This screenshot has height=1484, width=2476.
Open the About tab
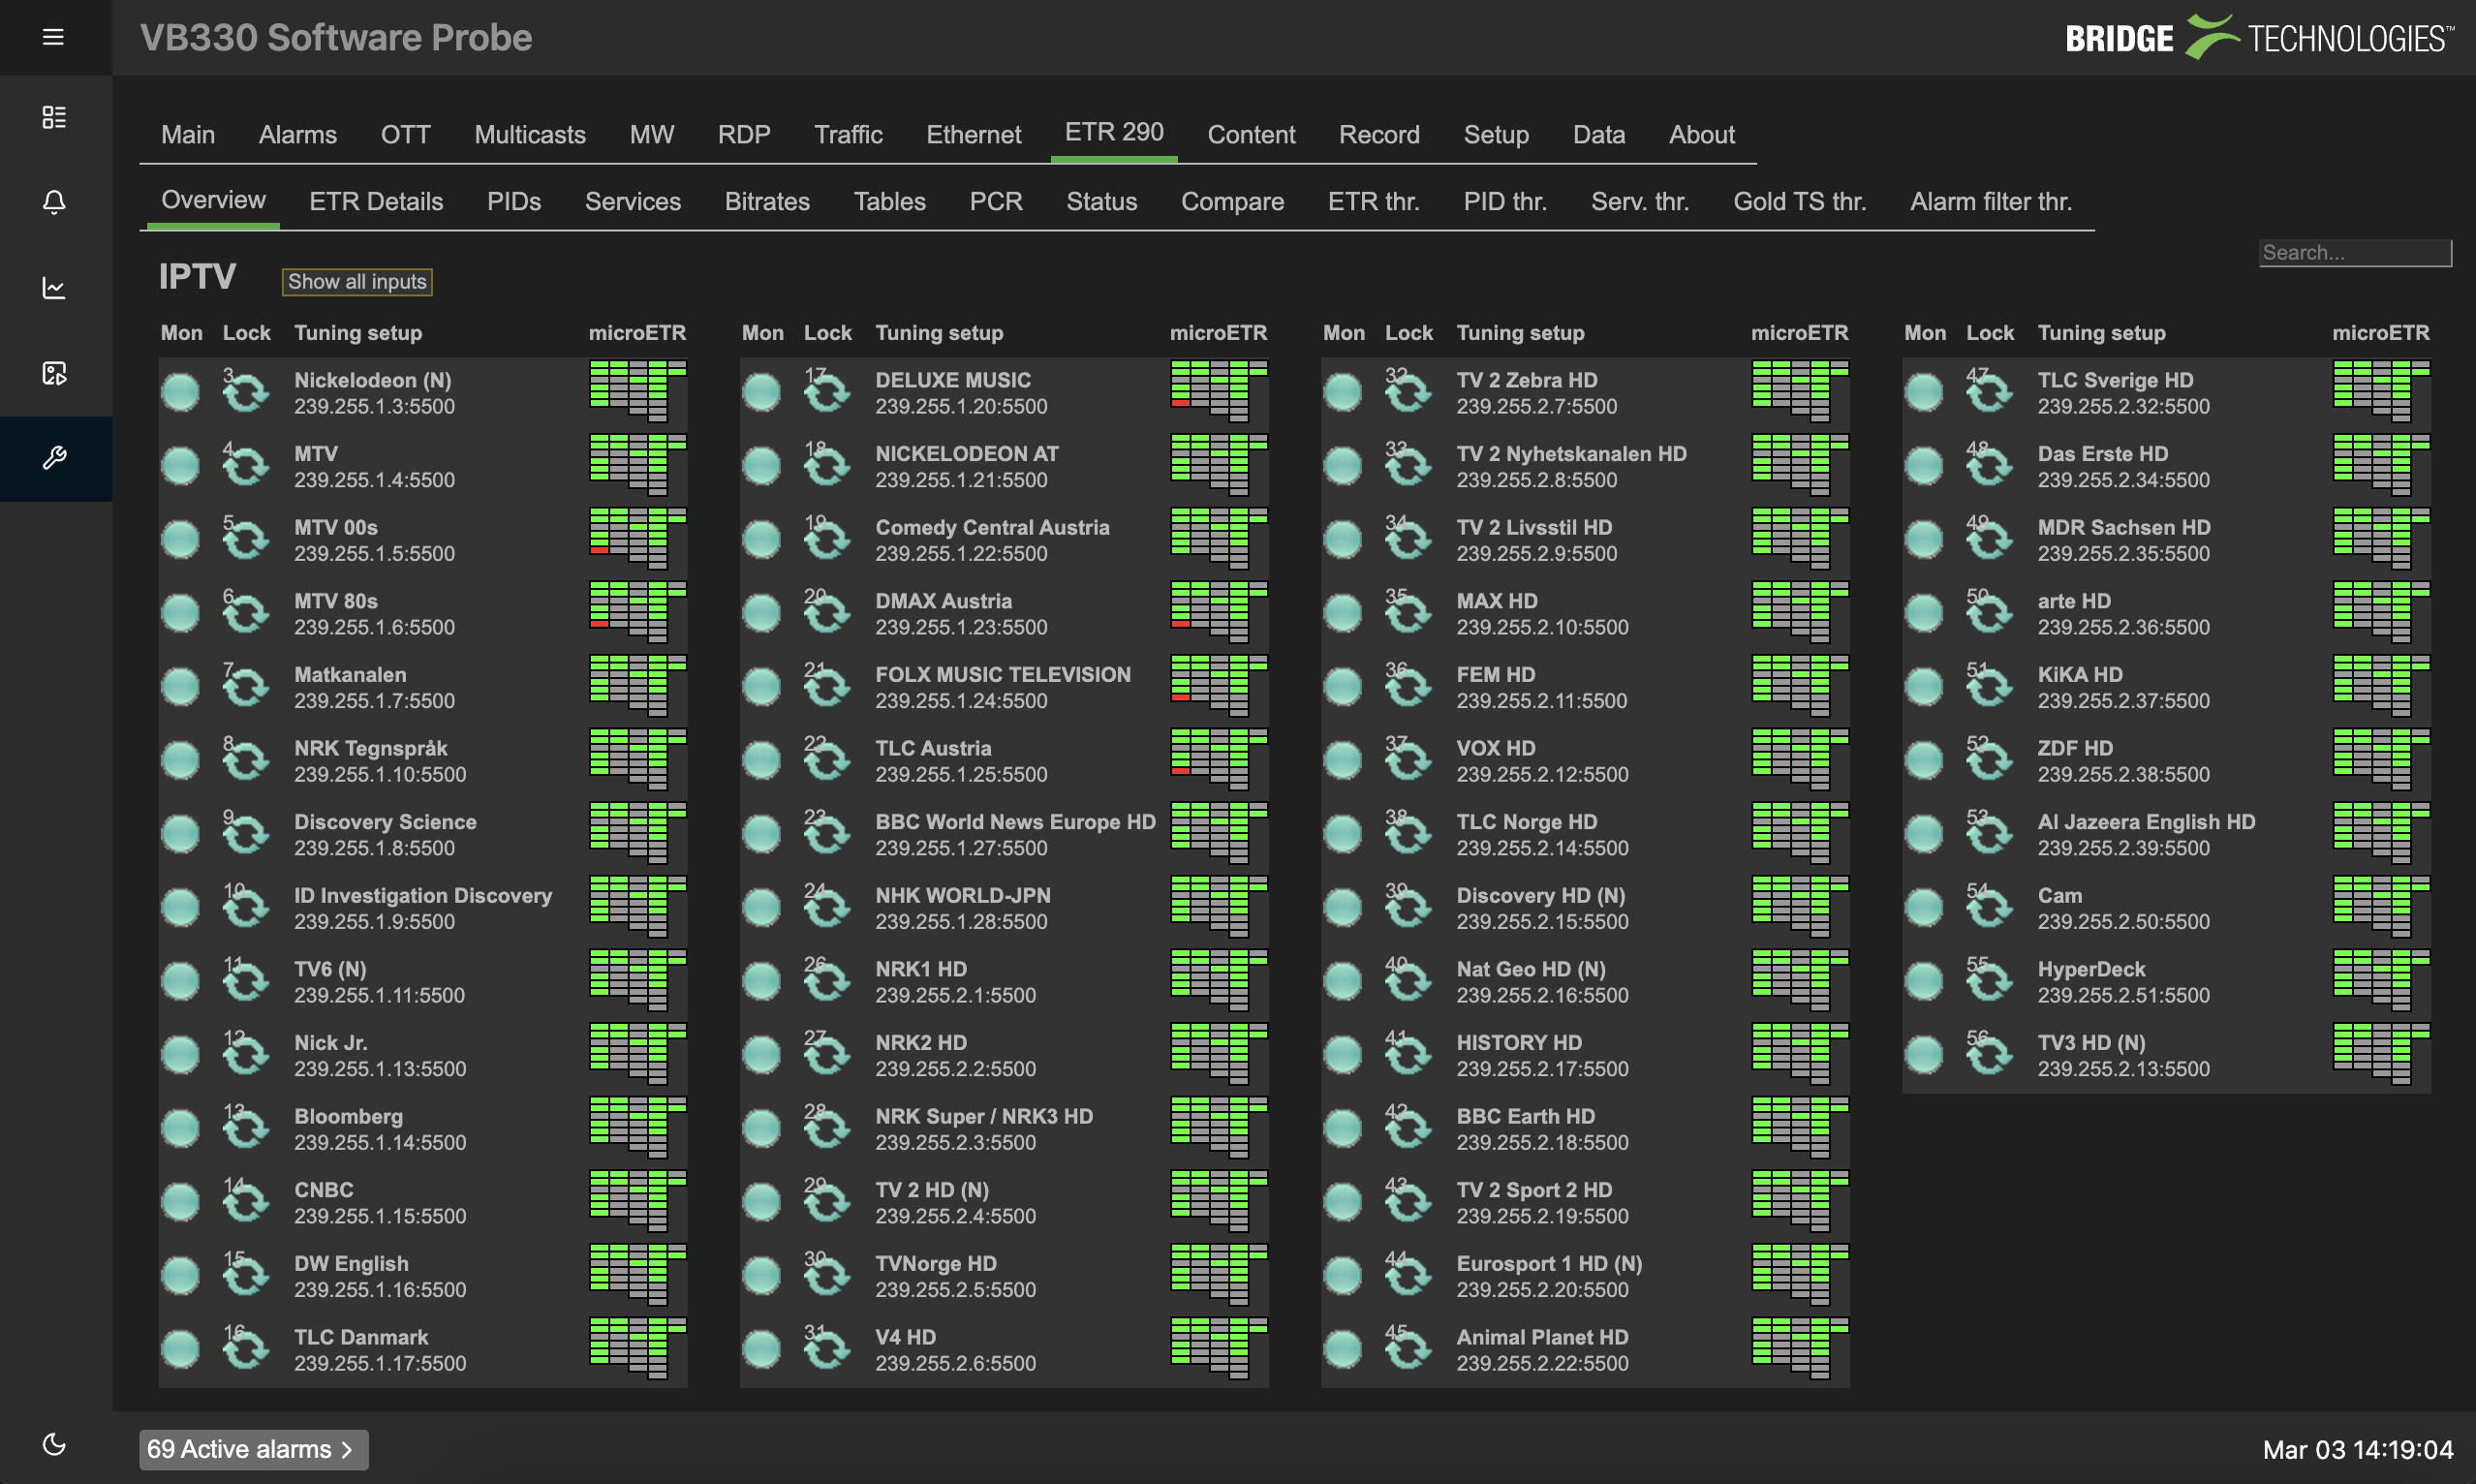1702,135
